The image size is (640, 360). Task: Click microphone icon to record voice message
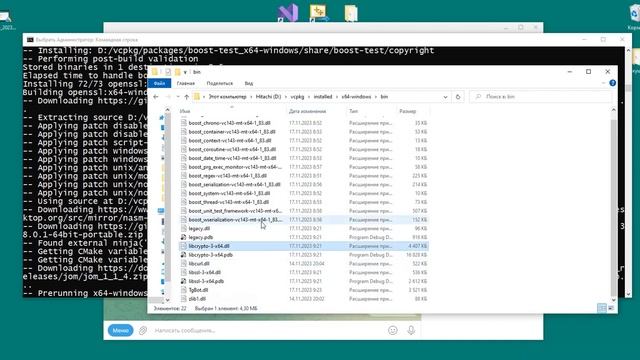point(411,330)
